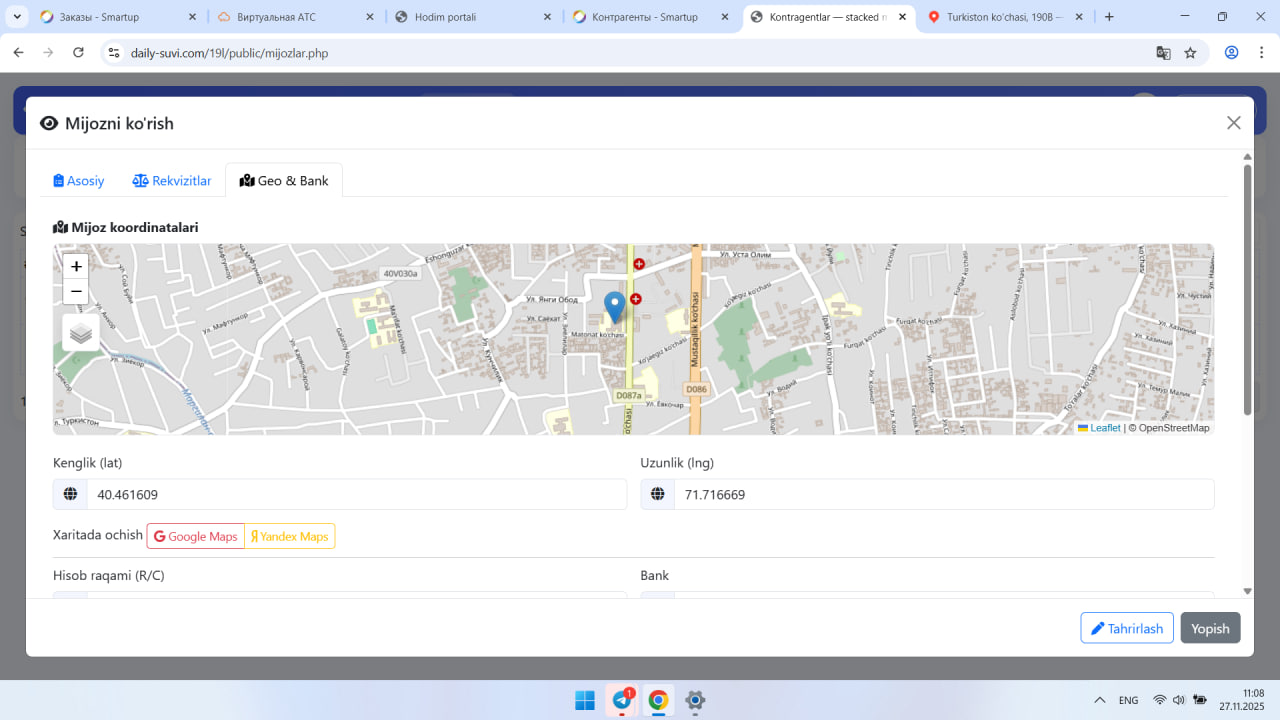Image resolution: width=1280 pixels, height=720 pixels.
Task: Click the modal vertical scrollbar
Action: (1247, 290)
